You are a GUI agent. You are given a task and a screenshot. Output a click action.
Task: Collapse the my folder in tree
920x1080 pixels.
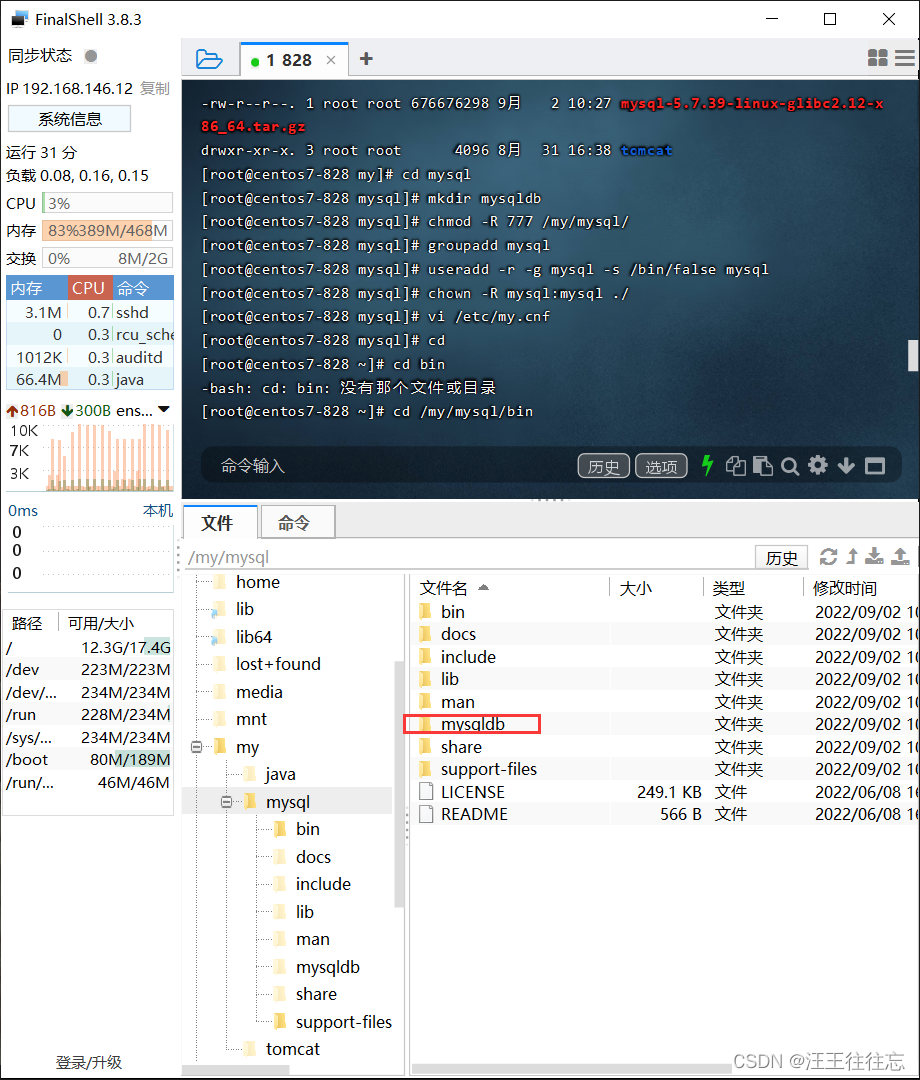tap(196, 746)
